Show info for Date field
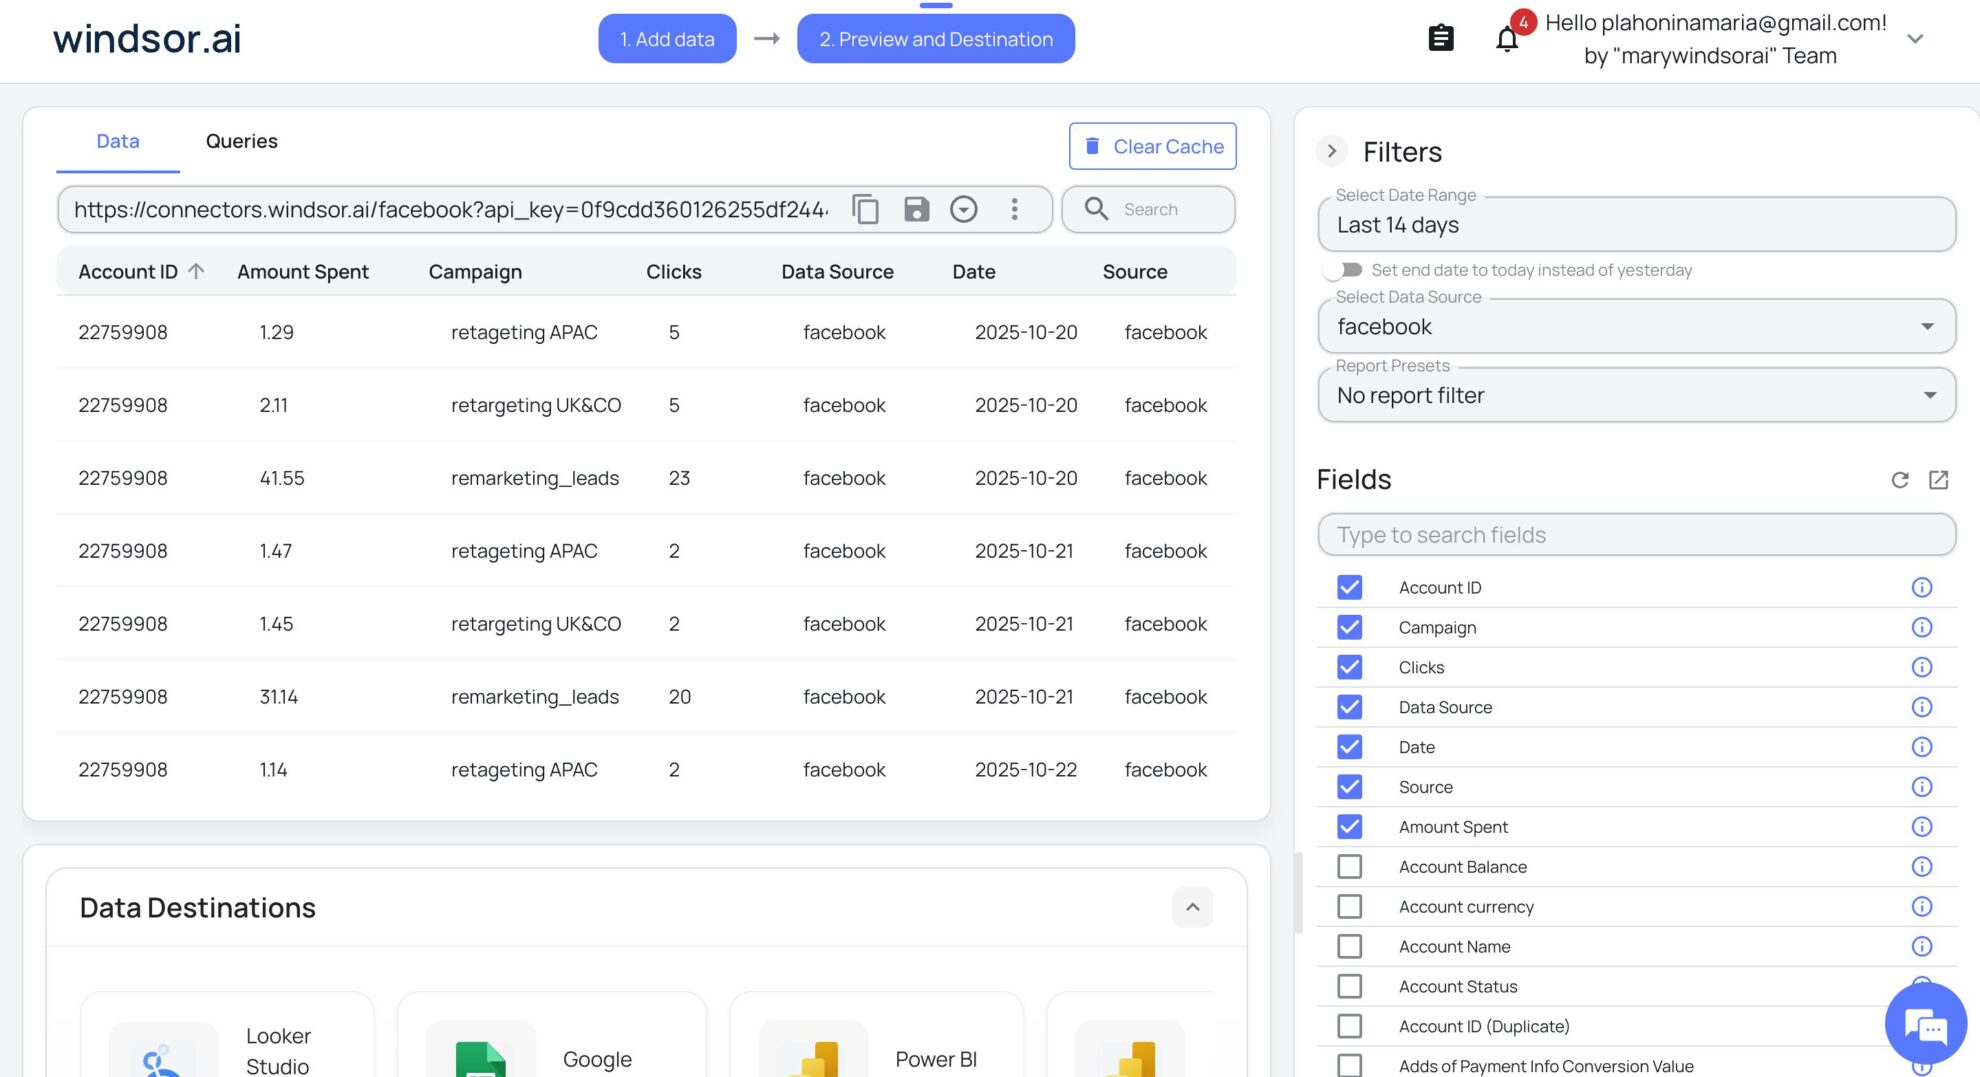 [x=1921, y=747]
